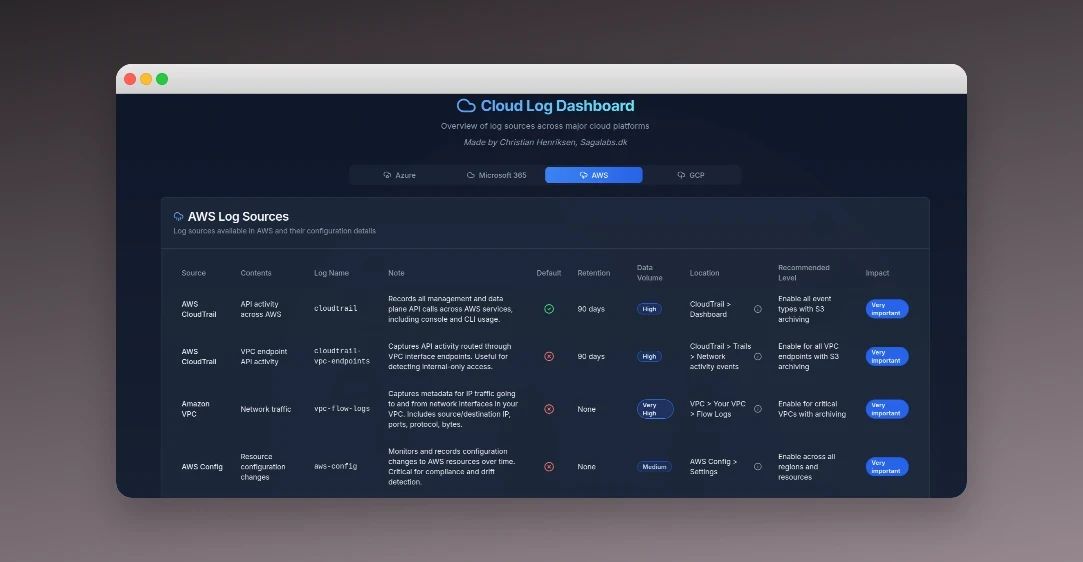
Task: Click CloudTrail > Dashboard location text
Action: click(710, 309)
